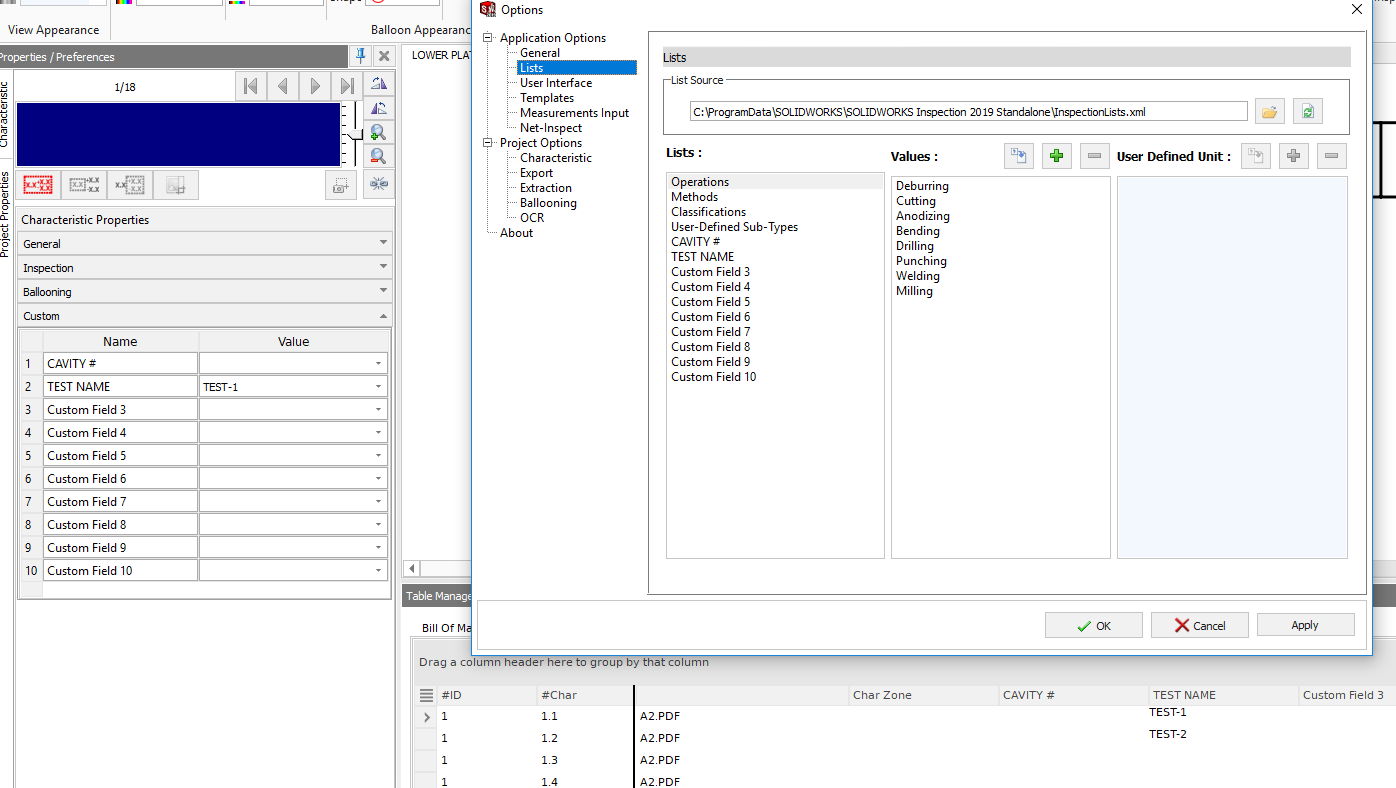
Task: Select the zoom in magnifier icon
Action: coord(379,132)
